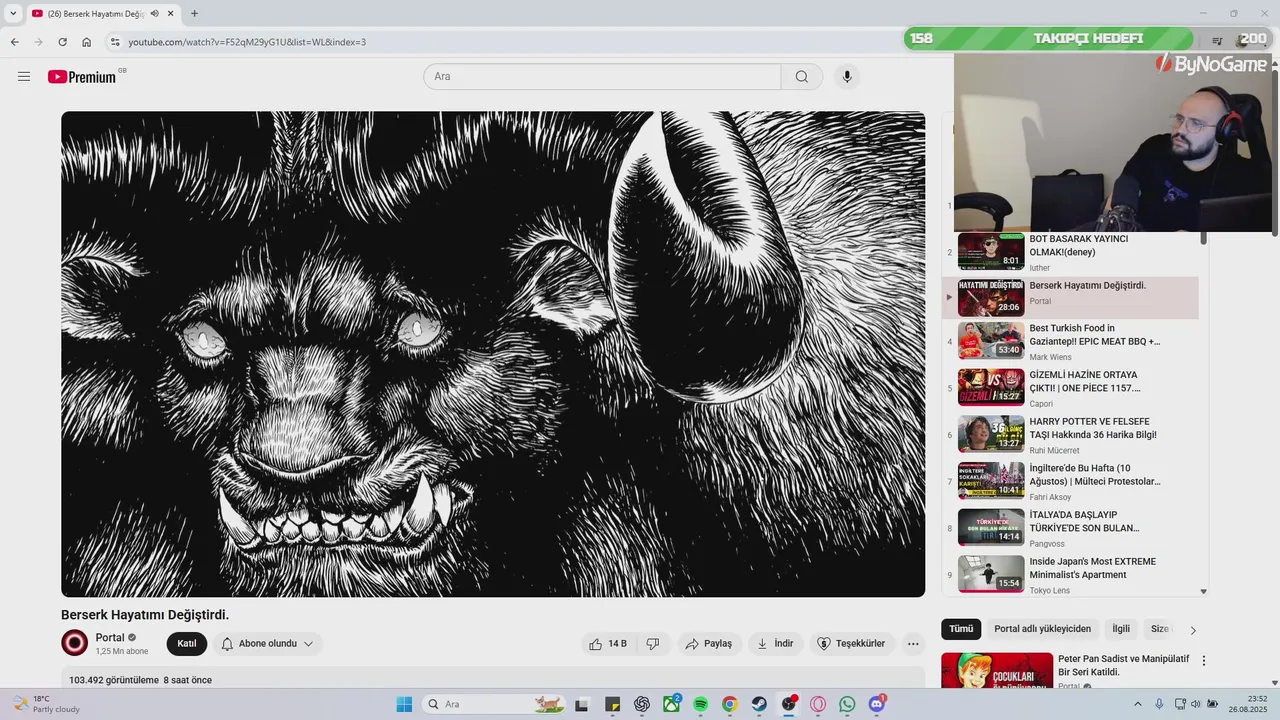Open Chrome from taskbar
The height and width of the screenshot is (720, 1280).
click(x=730, y=704)
